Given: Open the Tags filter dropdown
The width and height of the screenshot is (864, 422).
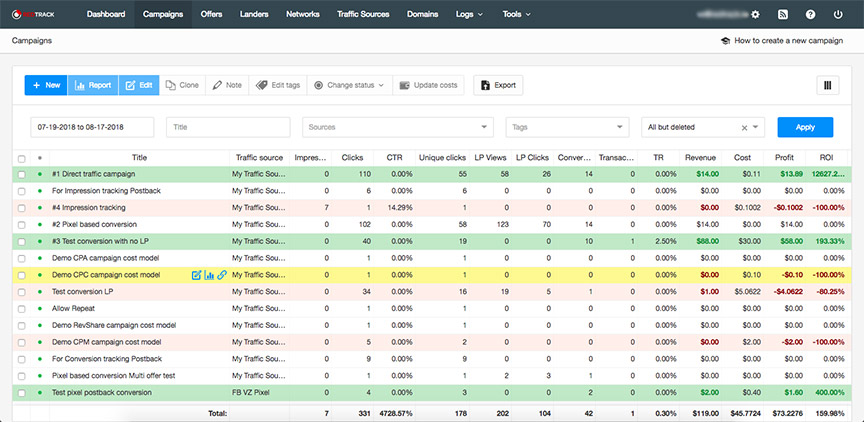Looking at the screenshot, I should coord(567,127).
